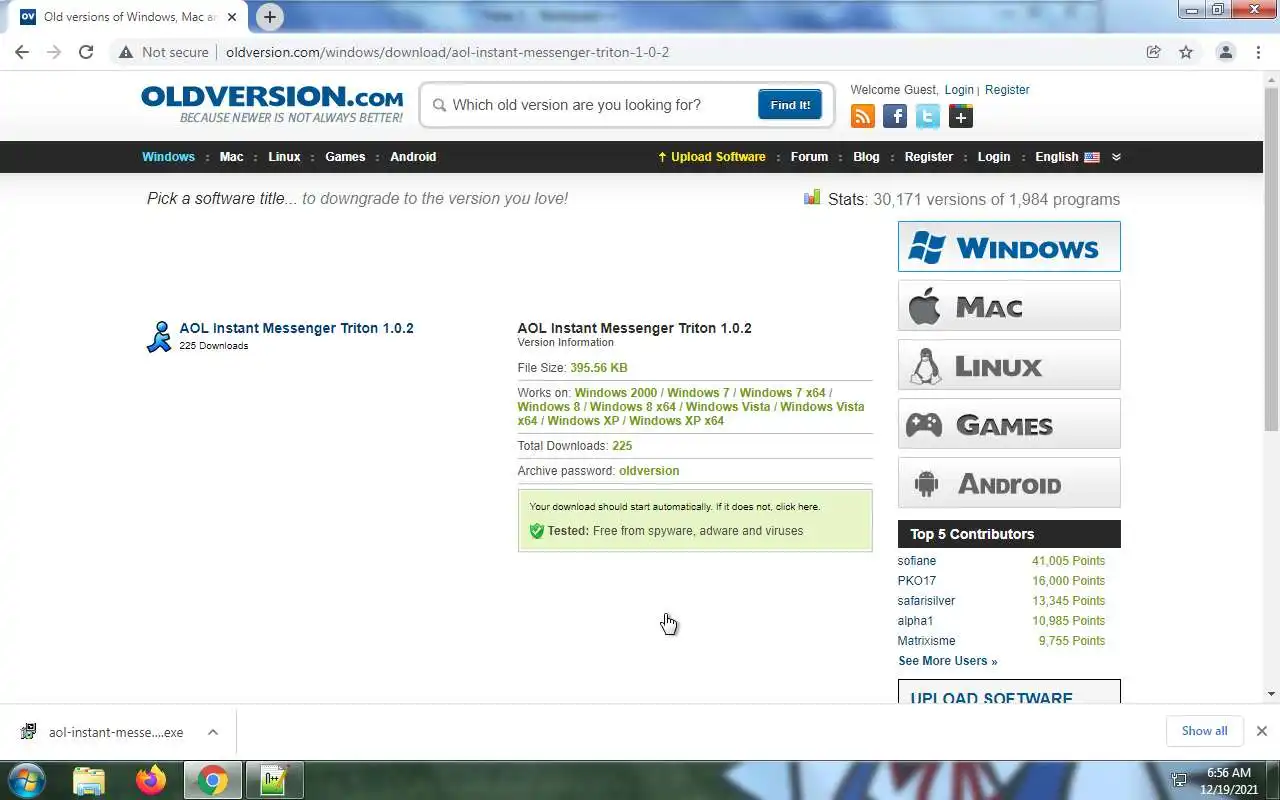Image resolution: width=1280 pixels, height=800 pixels.
Task: Select the Mac nav menu item
Action: [x=231, y=157]
